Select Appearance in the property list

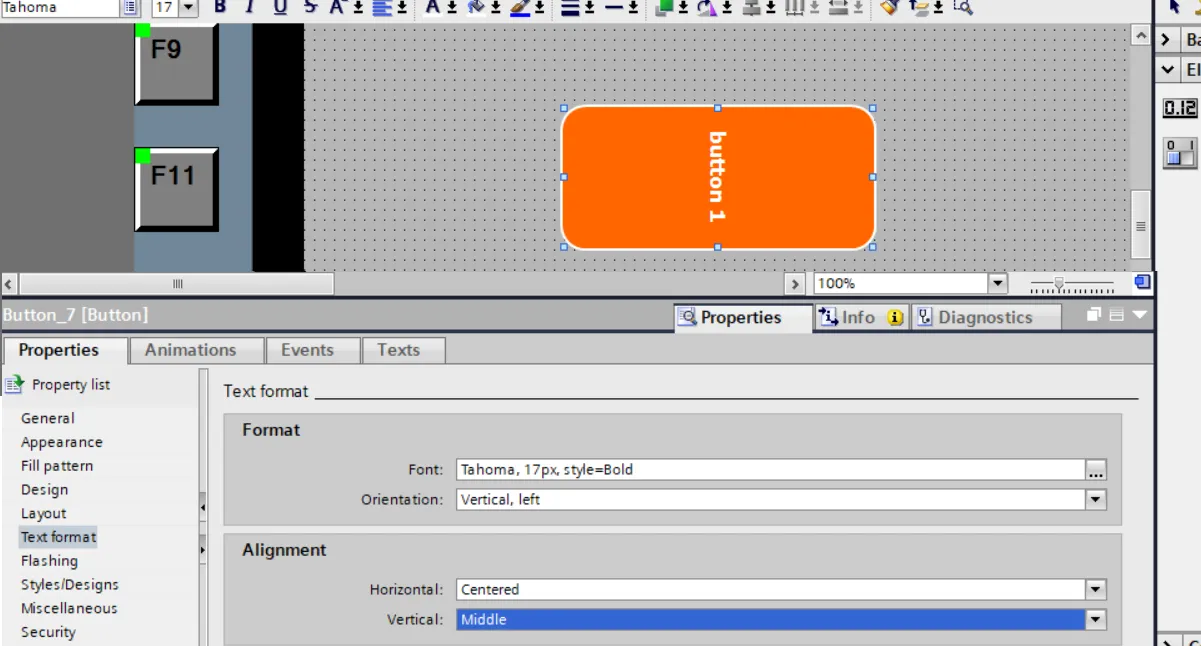coord(62,442)
